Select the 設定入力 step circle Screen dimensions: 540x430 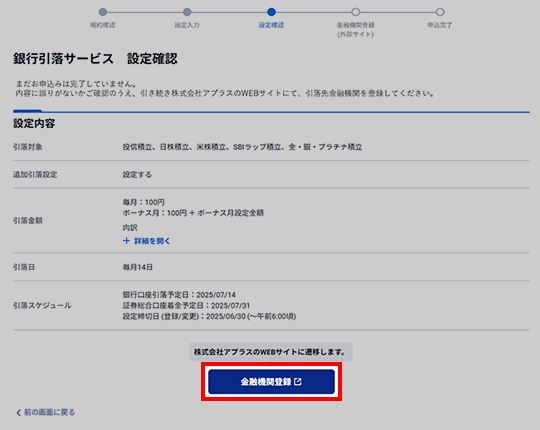(x=187, y=12)
